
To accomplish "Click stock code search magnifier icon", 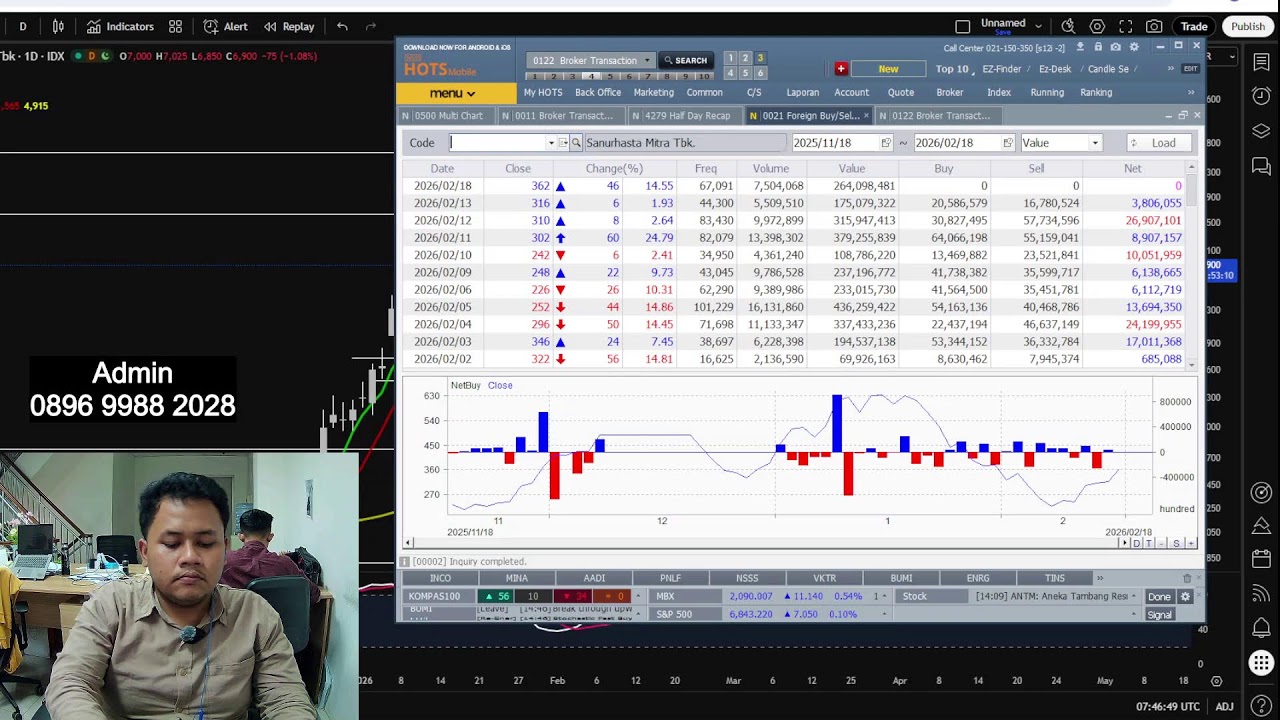I will pyautogui.click(x=576, y=143).
